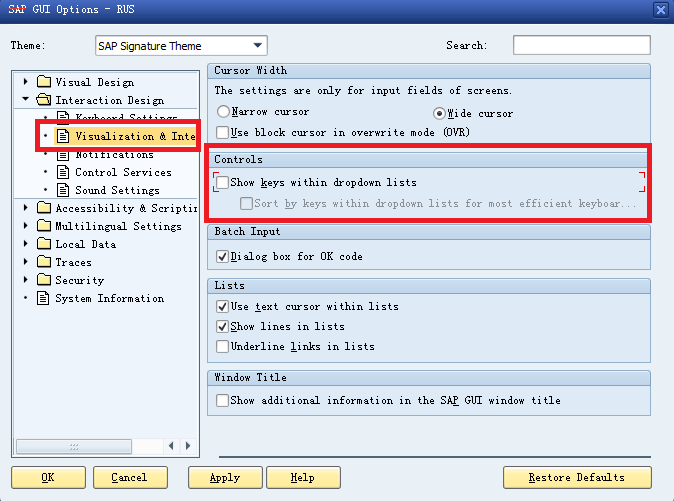Click the Multilingual Settings folder icon
The height and width of the screenshot is (501, 674).
pyautogui.click(x=44, y=226)
